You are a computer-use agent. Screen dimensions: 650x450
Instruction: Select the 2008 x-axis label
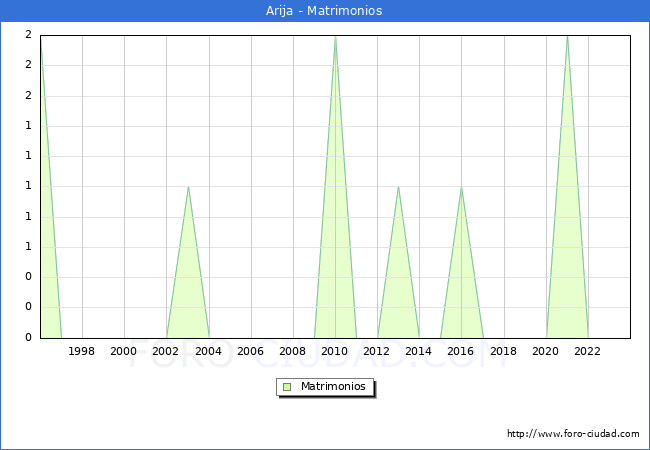[x=292, y=351]
